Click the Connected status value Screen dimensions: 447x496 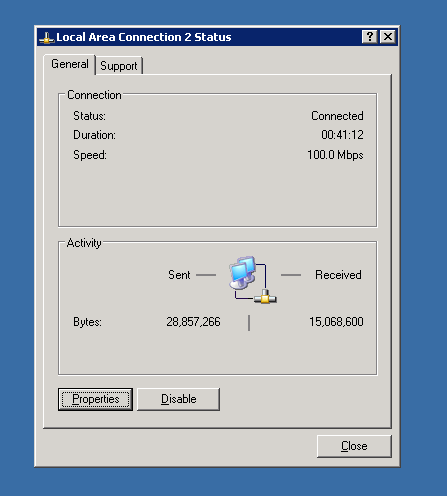[x=337, y=116]
